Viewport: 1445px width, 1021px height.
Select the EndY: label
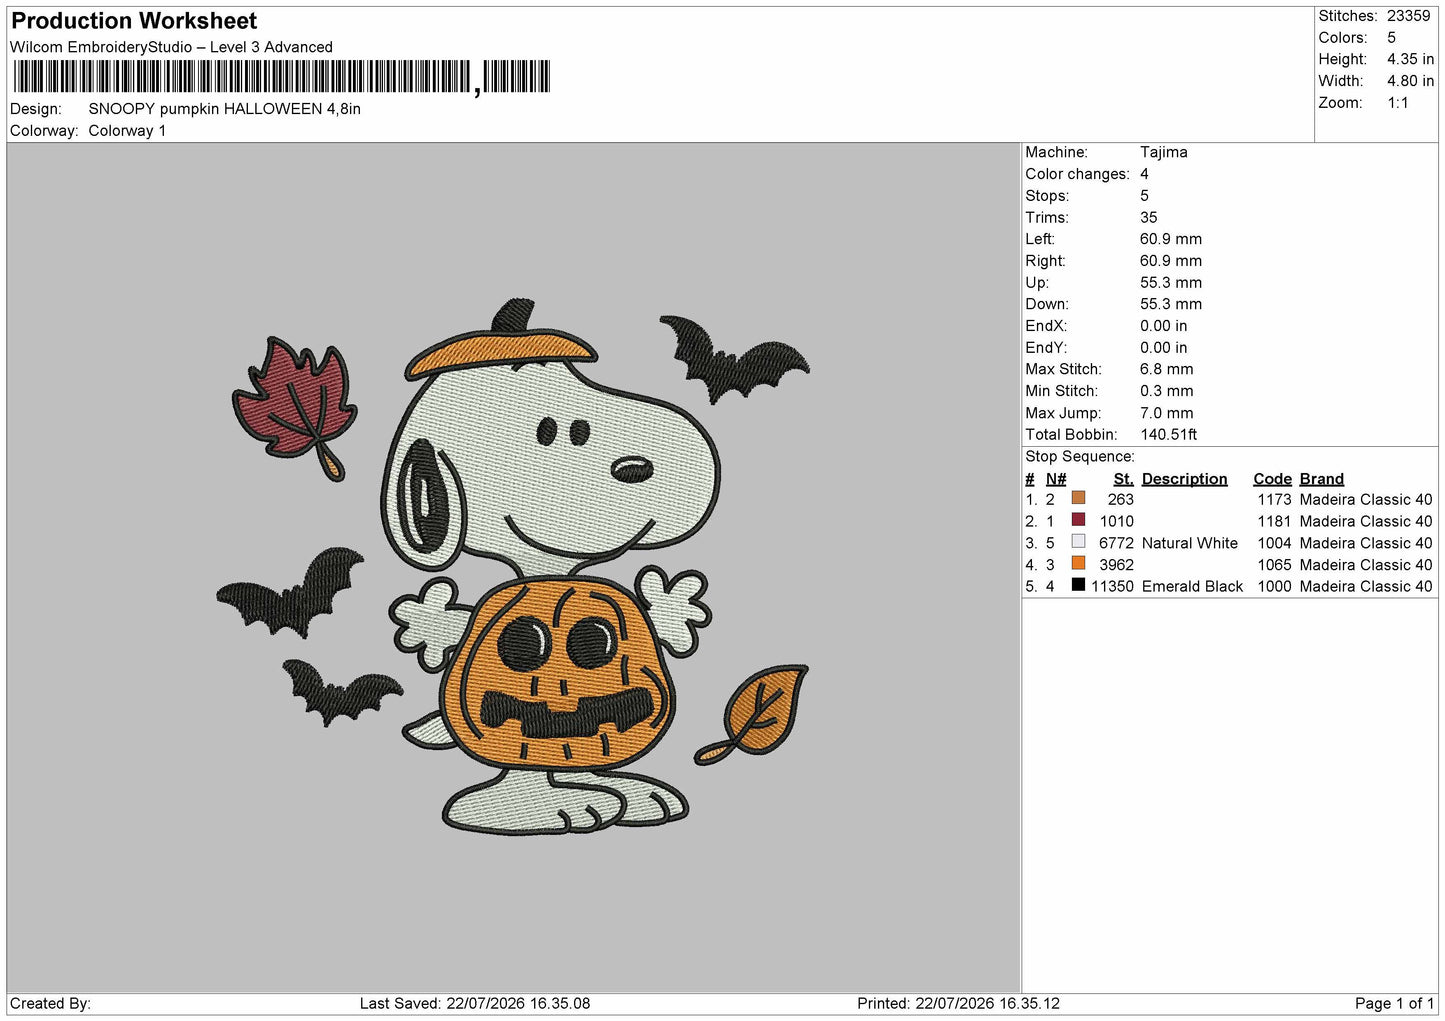[x=1046, y=348]
